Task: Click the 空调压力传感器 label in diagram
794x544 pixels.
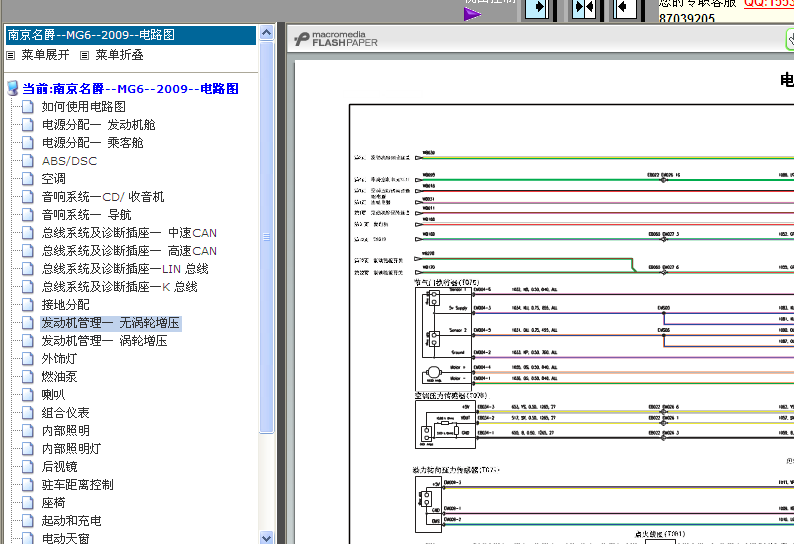Action: (451, 396)
